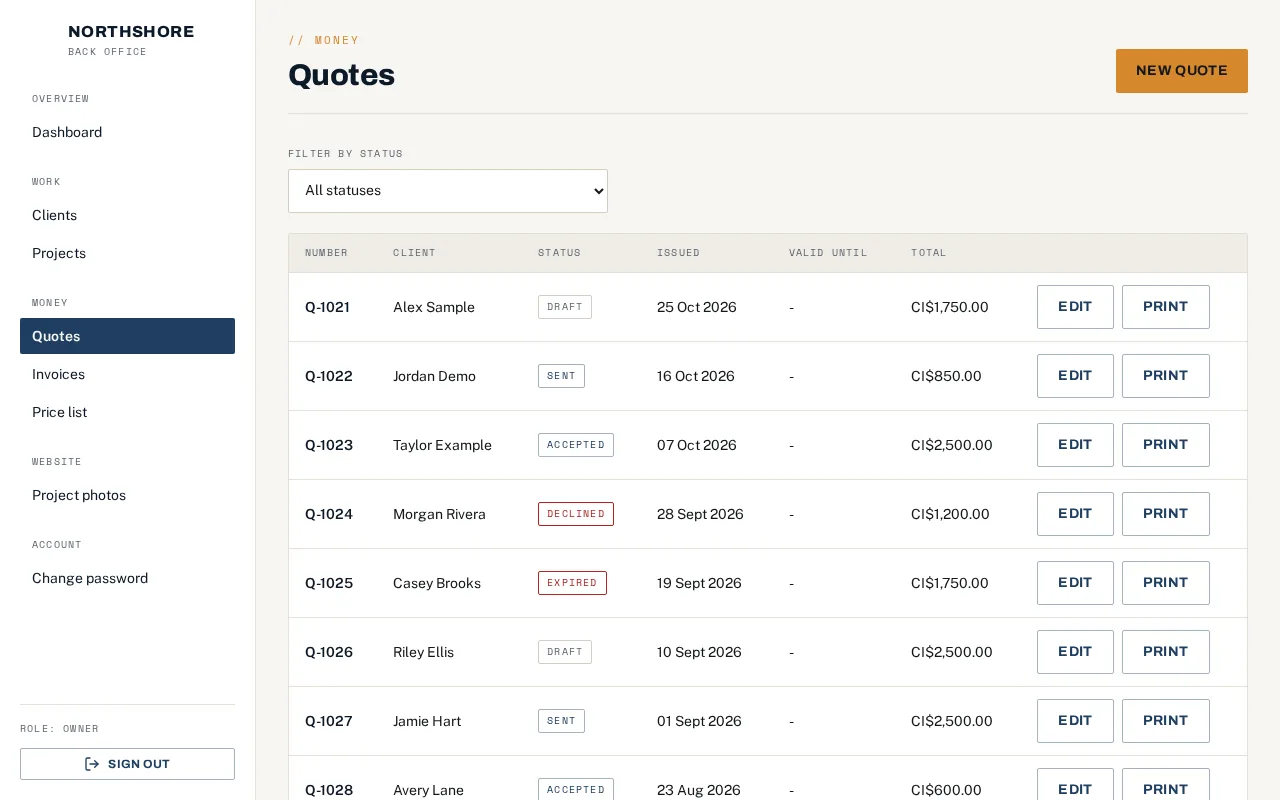Click the Client column header

[414, 253]
